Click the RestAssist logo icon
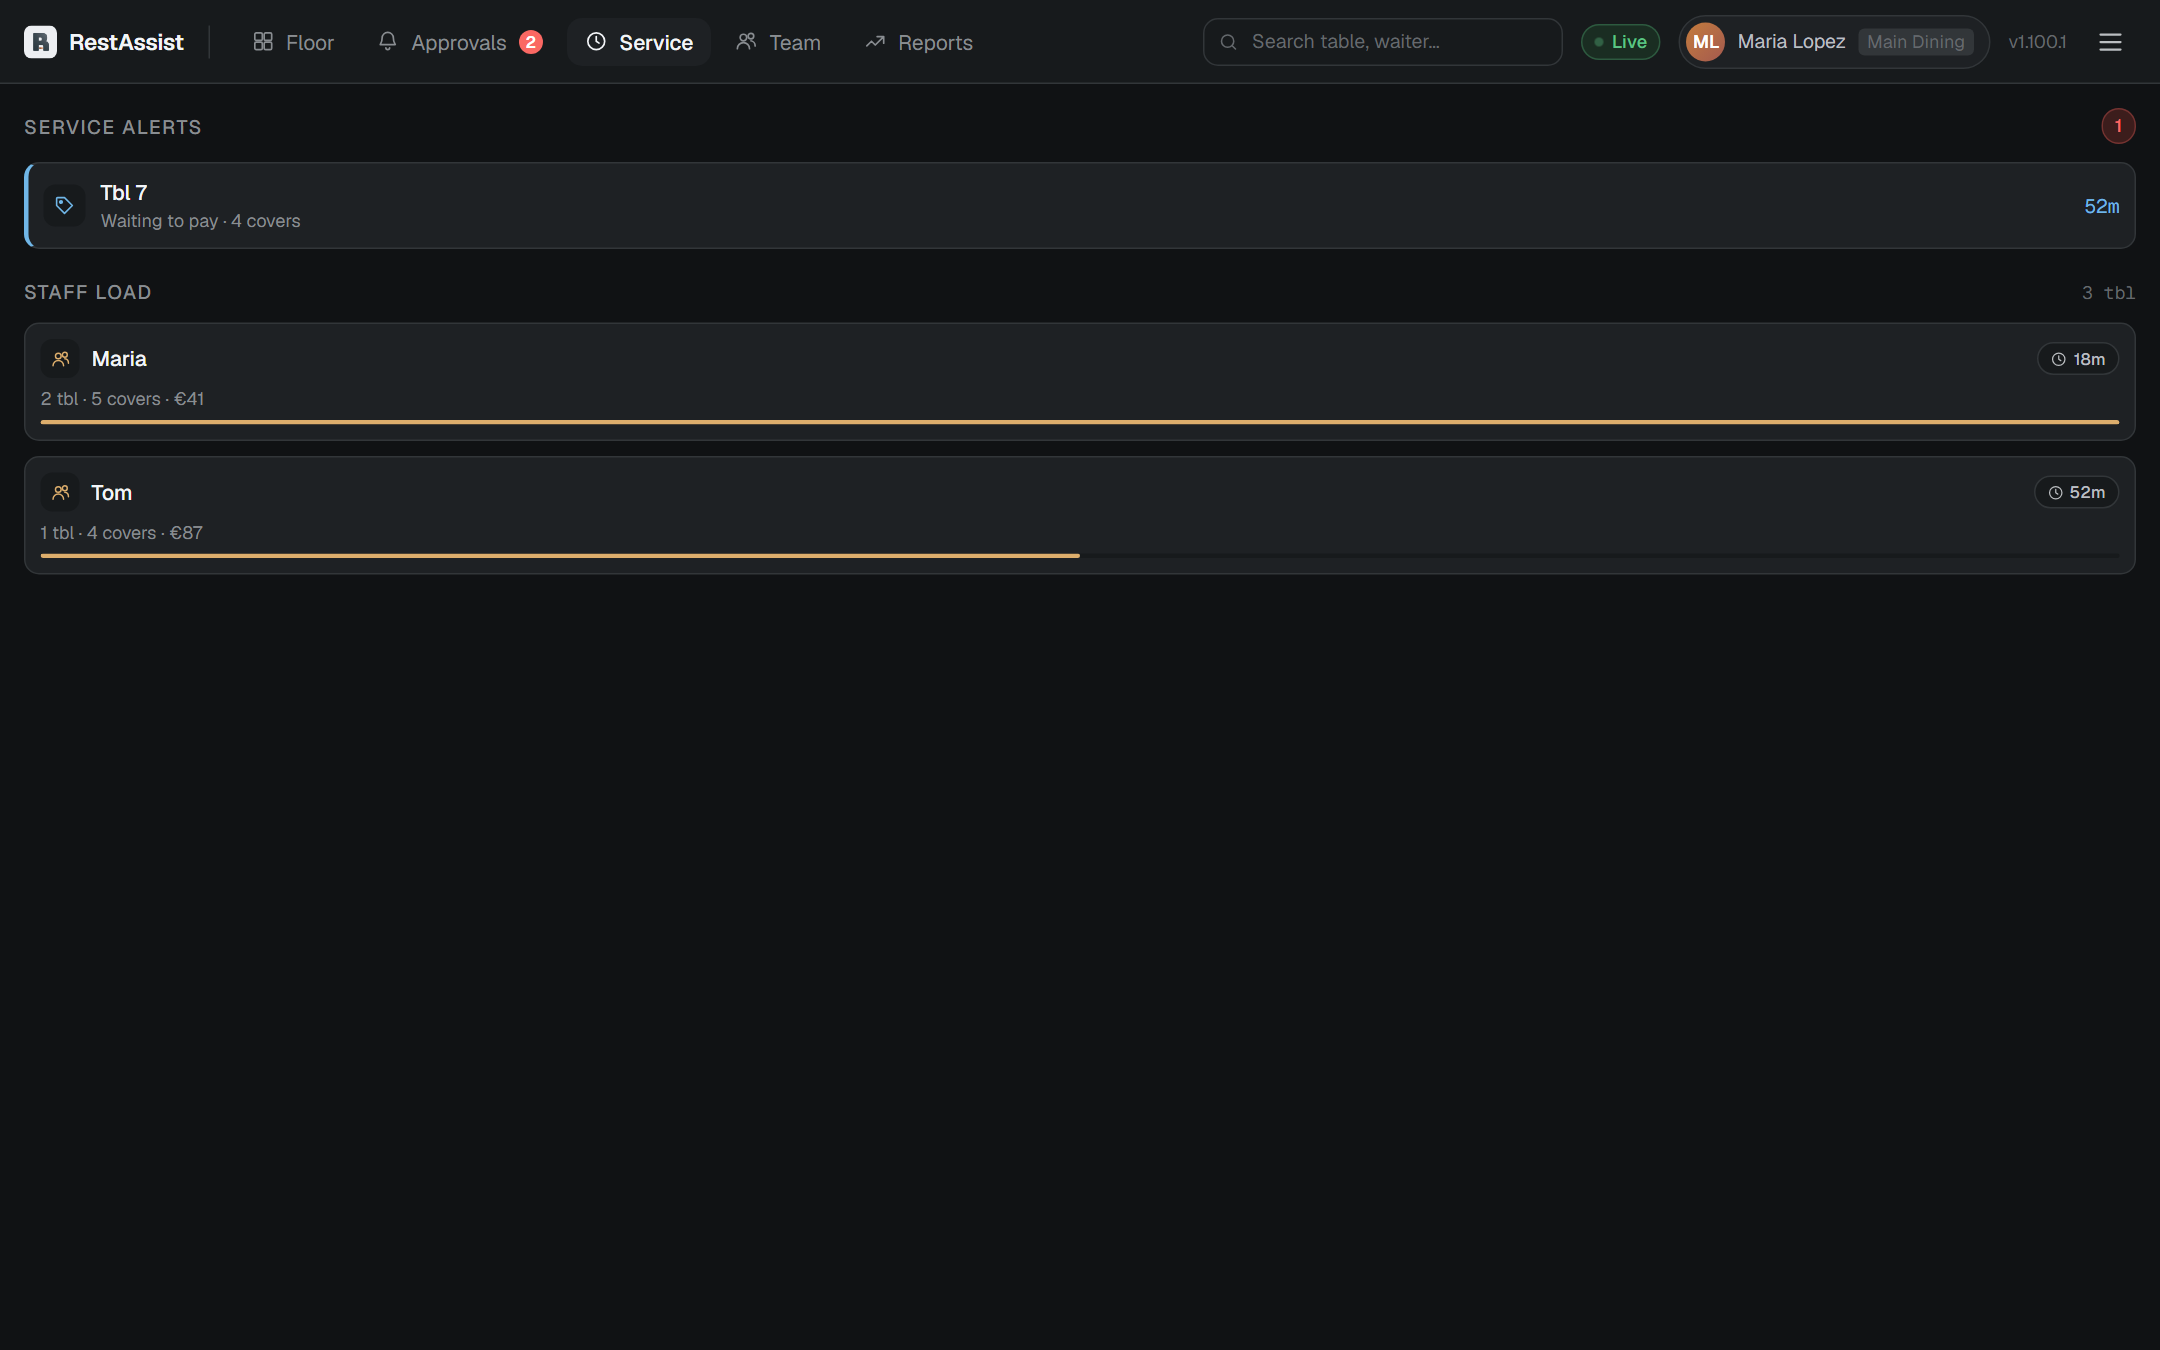 point(40,42)
